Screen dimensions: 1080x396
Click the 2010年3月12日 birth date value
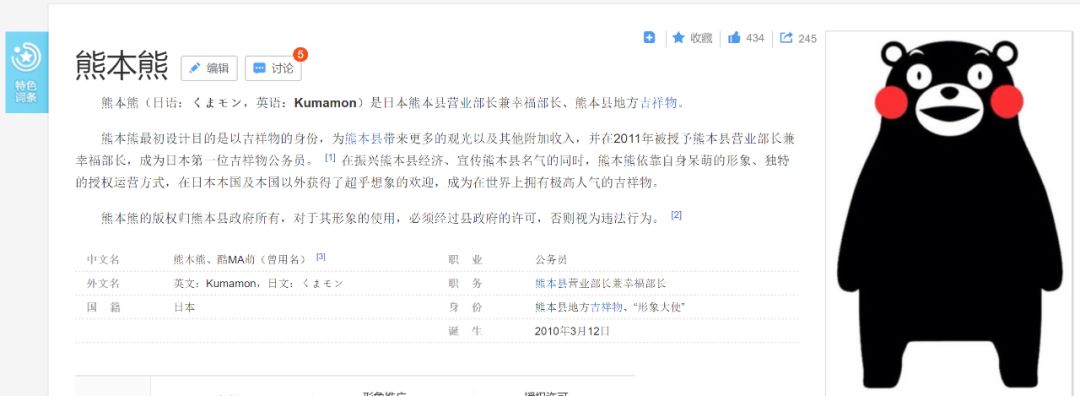572,331
